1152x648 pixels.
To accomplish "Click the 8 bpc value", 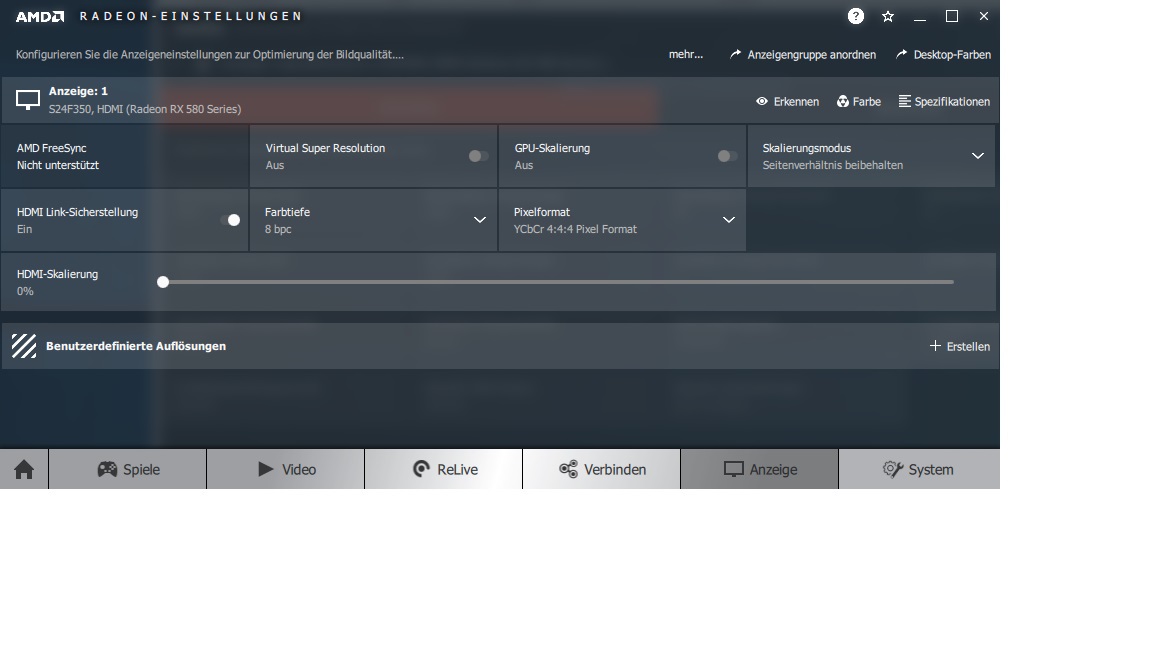I will (x=278, y=229).
